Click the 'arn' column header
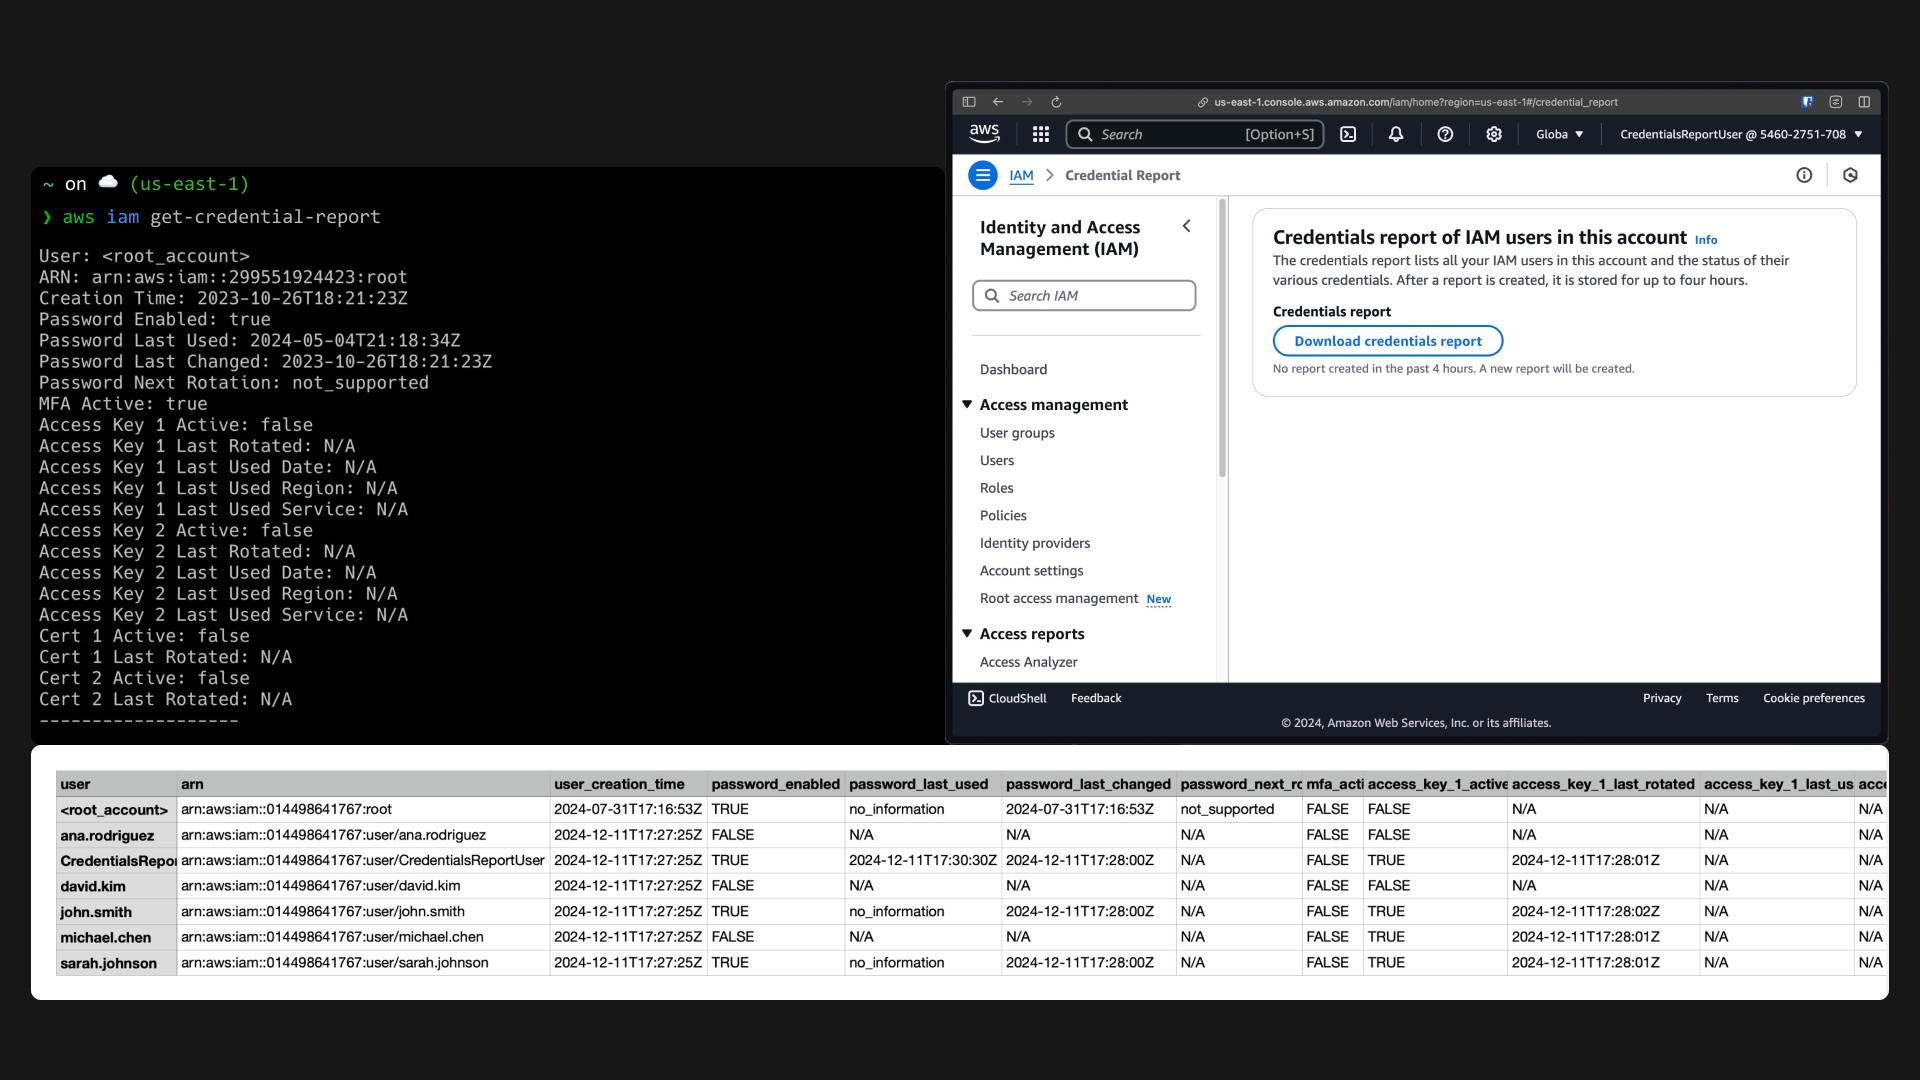This screenshot has width=1920, height=1080. pos(363,784)
